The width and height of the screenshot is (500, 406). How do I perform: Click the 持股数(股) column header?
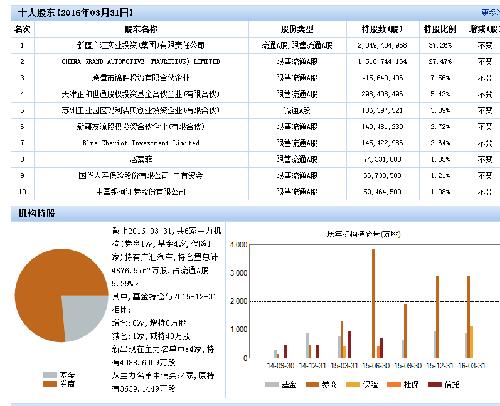(382, 29)
